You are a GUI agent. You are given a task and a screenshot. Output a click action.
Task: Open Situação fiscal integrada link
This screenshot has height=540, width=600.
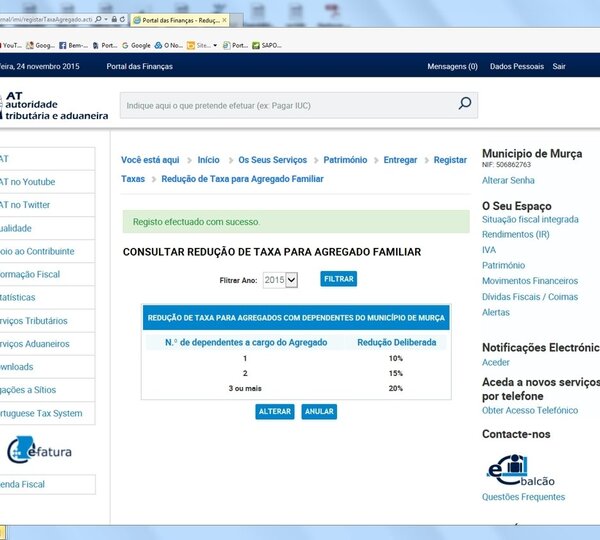point(529,219)
